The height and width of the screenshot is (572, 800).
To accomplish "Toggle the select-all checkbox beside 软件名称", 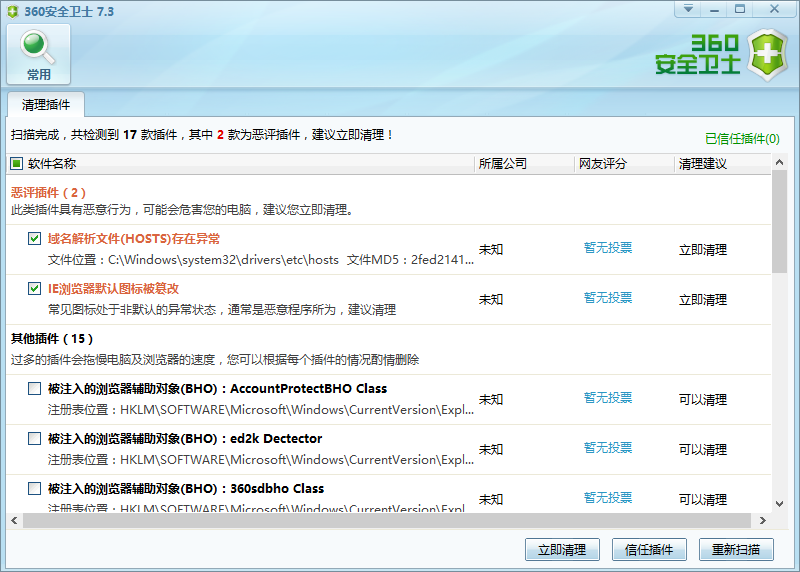I will click(x=17, y=164).
